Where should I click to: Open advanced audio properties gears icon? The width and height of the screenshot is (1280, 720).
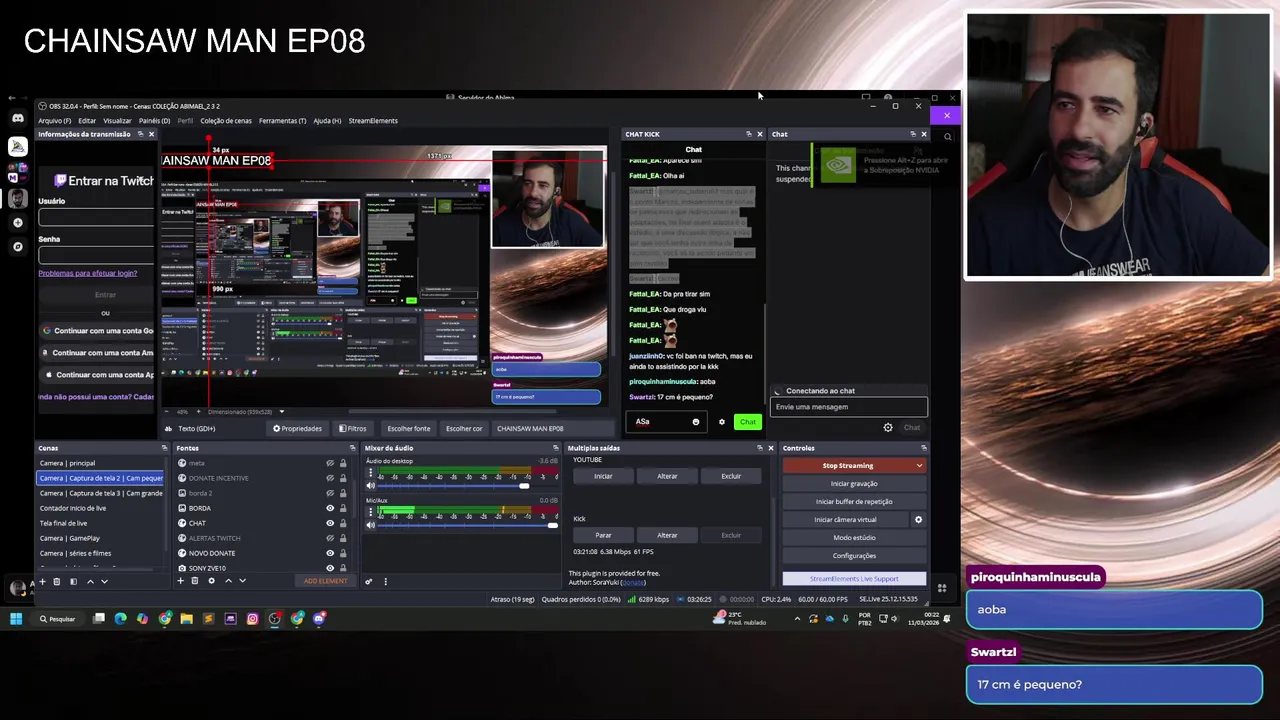click(x=369, y=581)
